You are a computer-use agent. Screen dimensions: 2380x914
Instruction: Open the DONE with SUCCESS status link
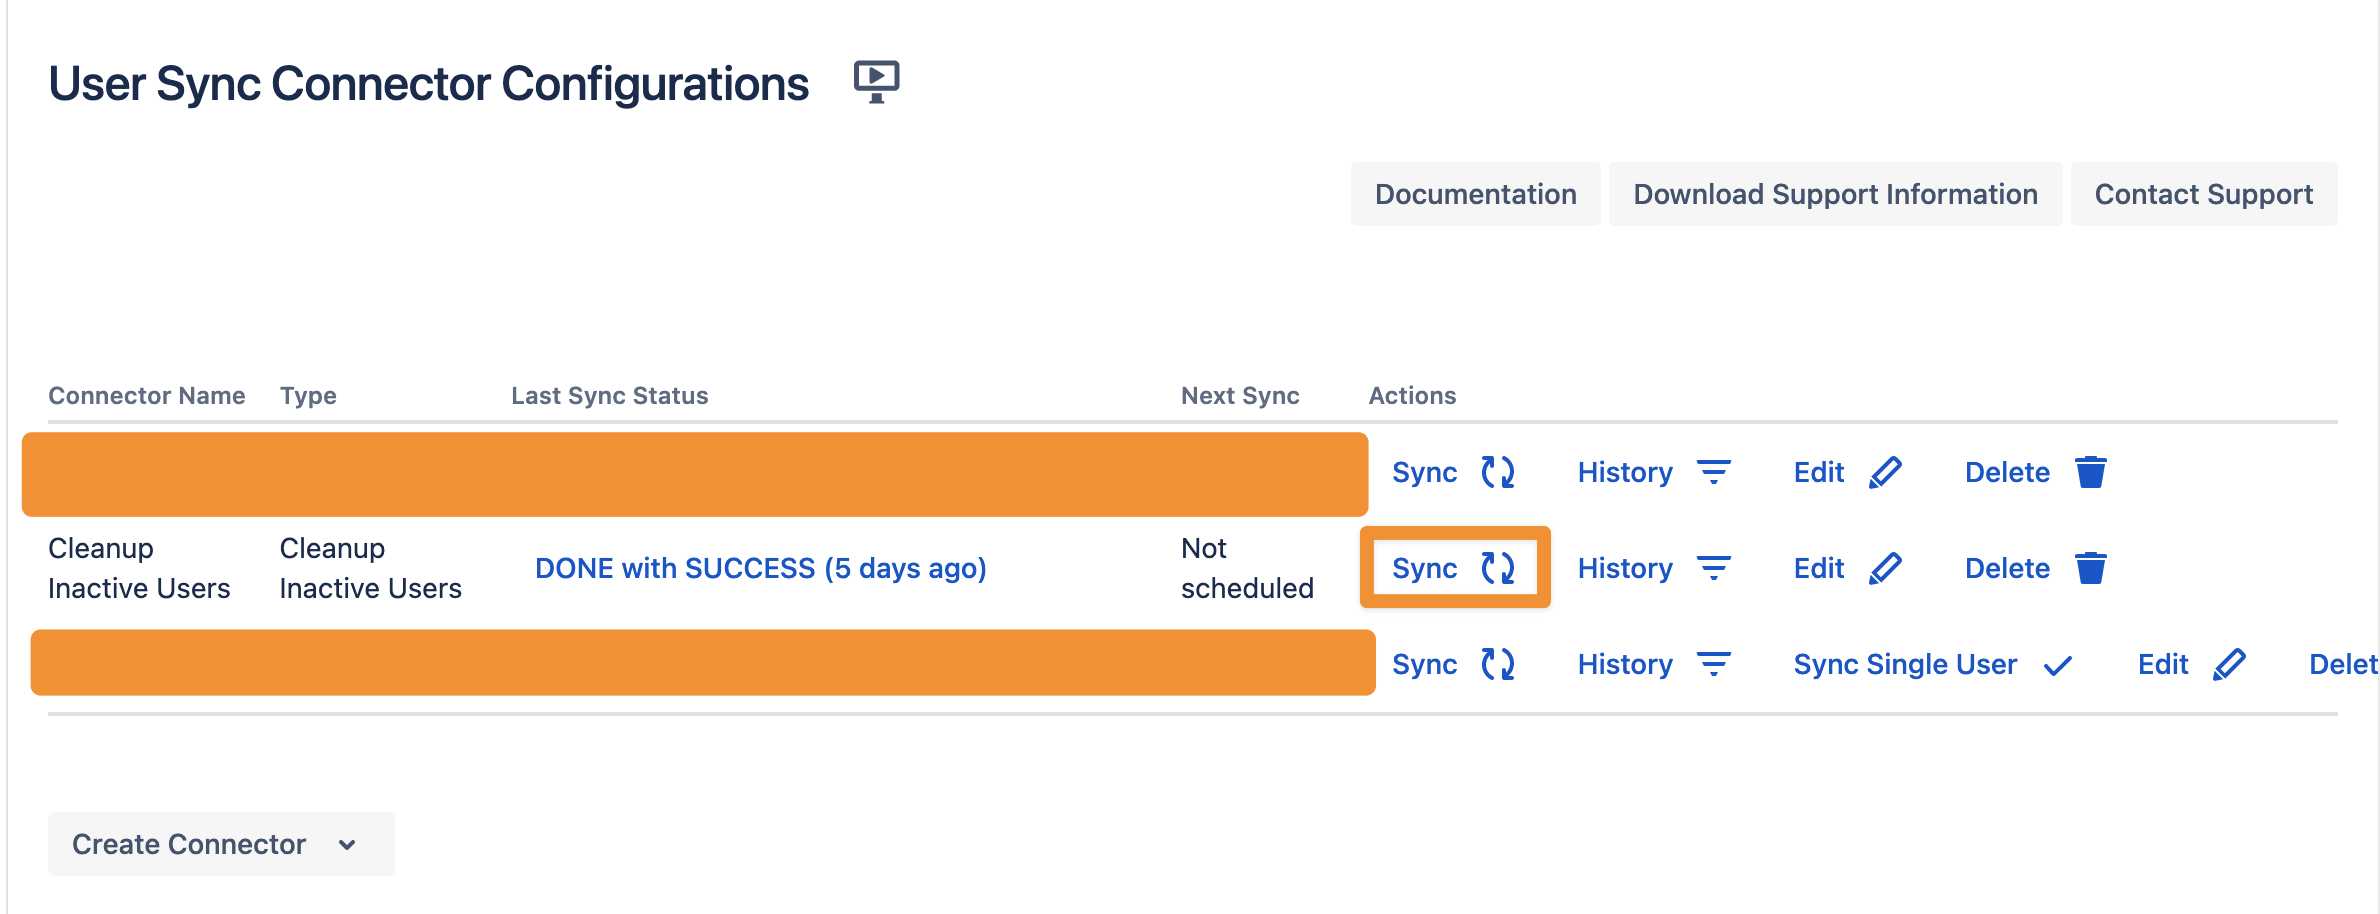pos(761,568)
